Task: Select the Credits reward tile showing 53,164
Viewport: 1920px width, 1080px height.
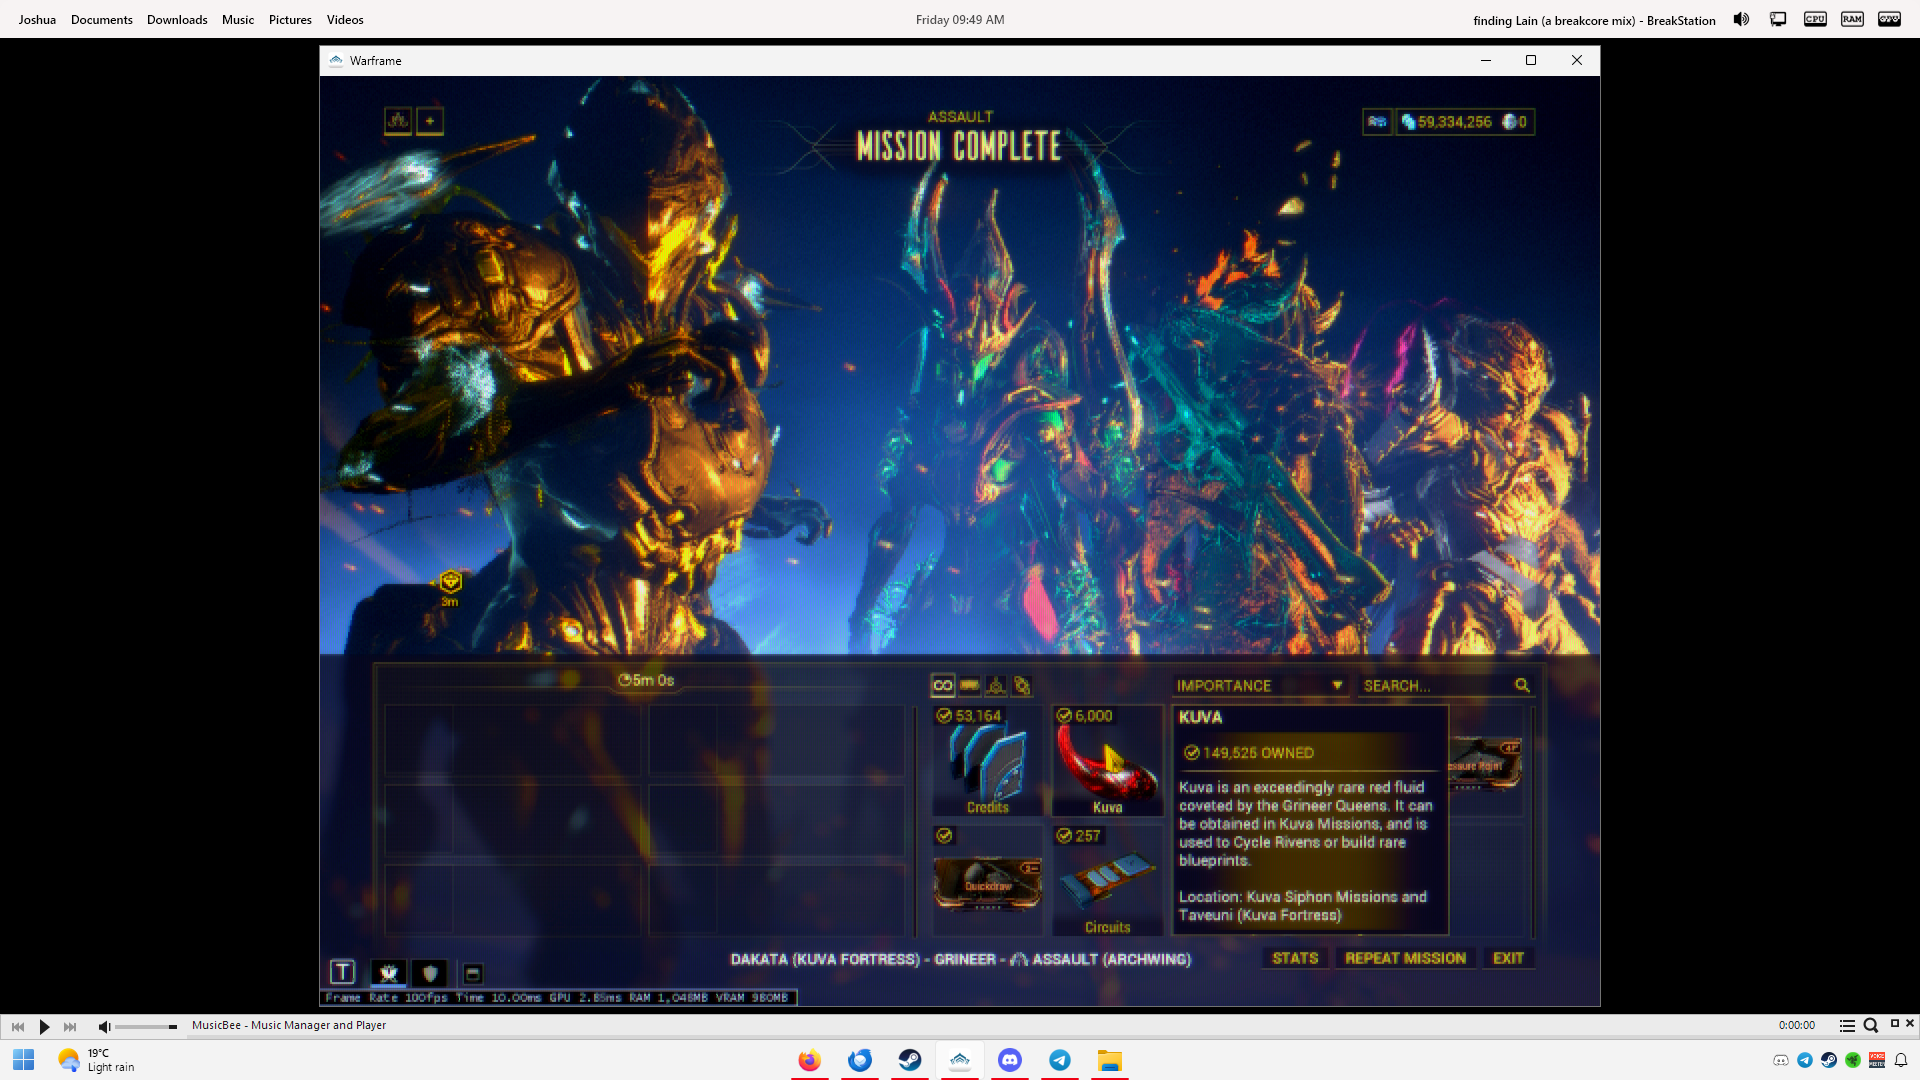Action: click(x=988, y=761)
